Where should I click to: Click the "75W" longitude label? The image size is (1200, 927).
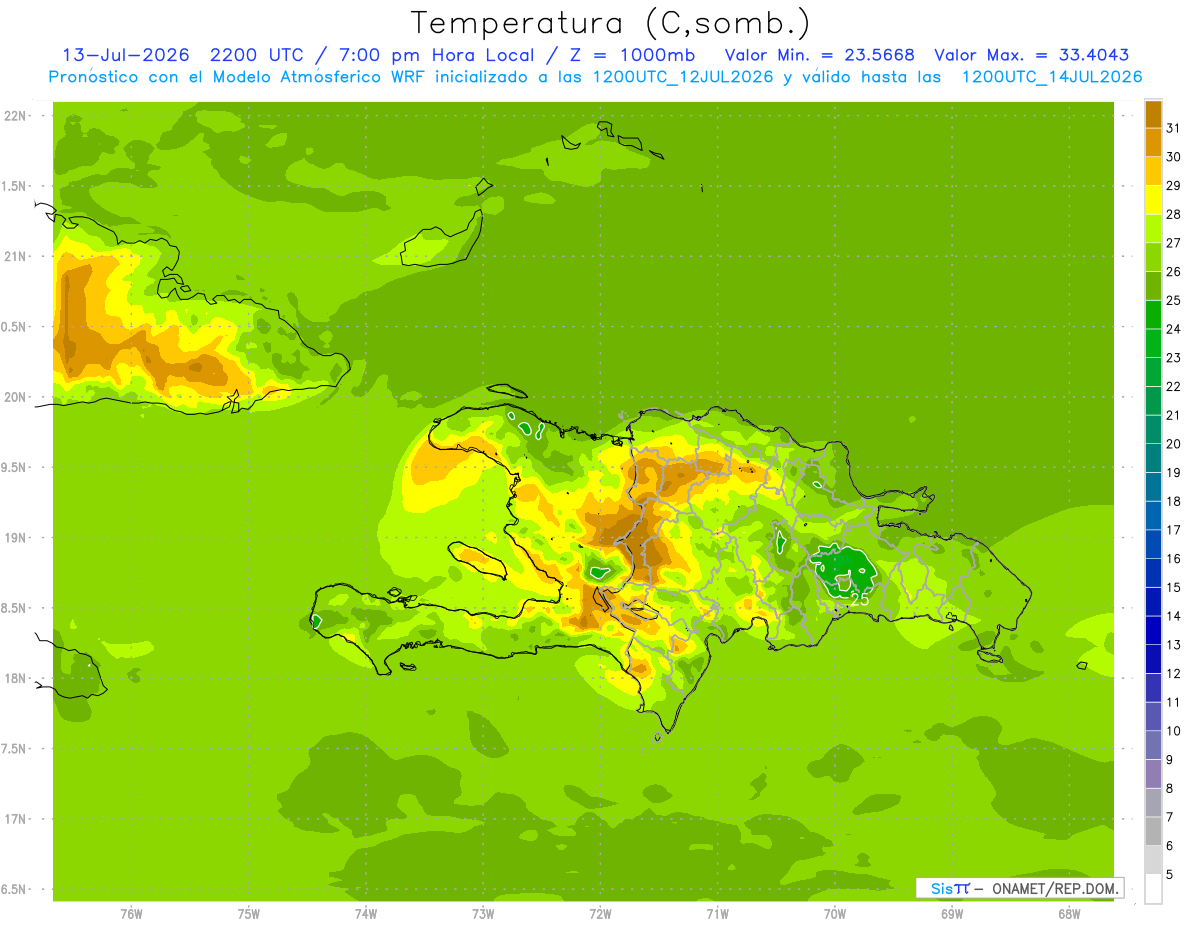tap(249, 914)
